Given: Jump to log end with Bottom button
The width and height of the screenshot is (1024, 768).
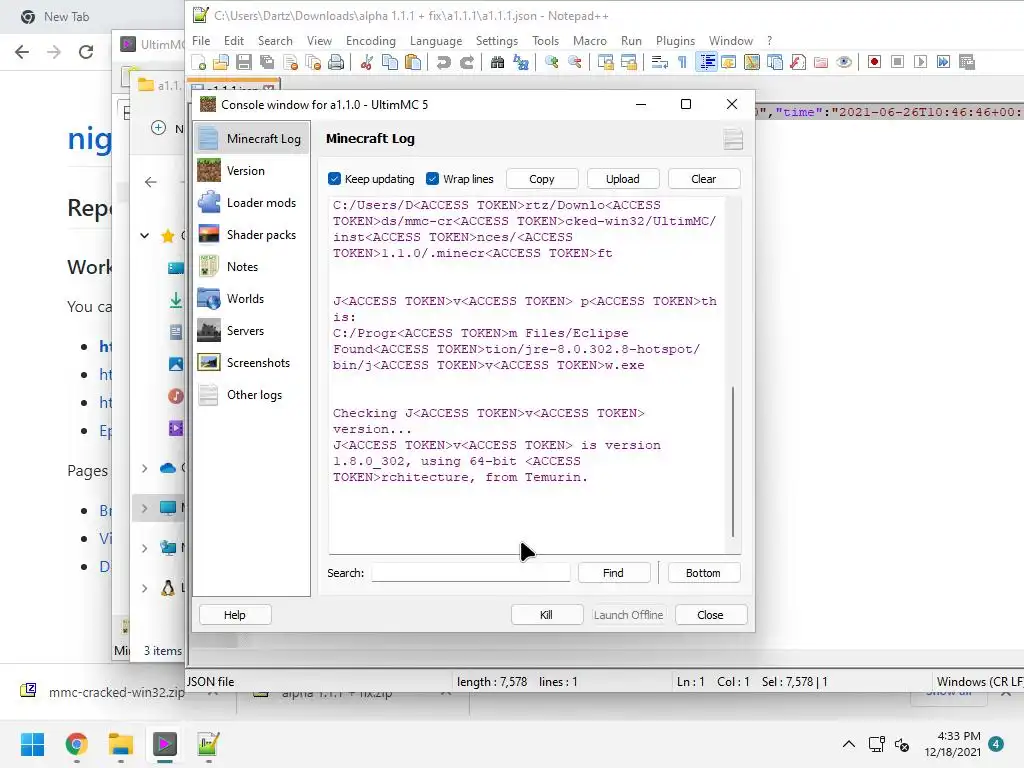Looking at the screenshot, I should click(x=703, y=573).
